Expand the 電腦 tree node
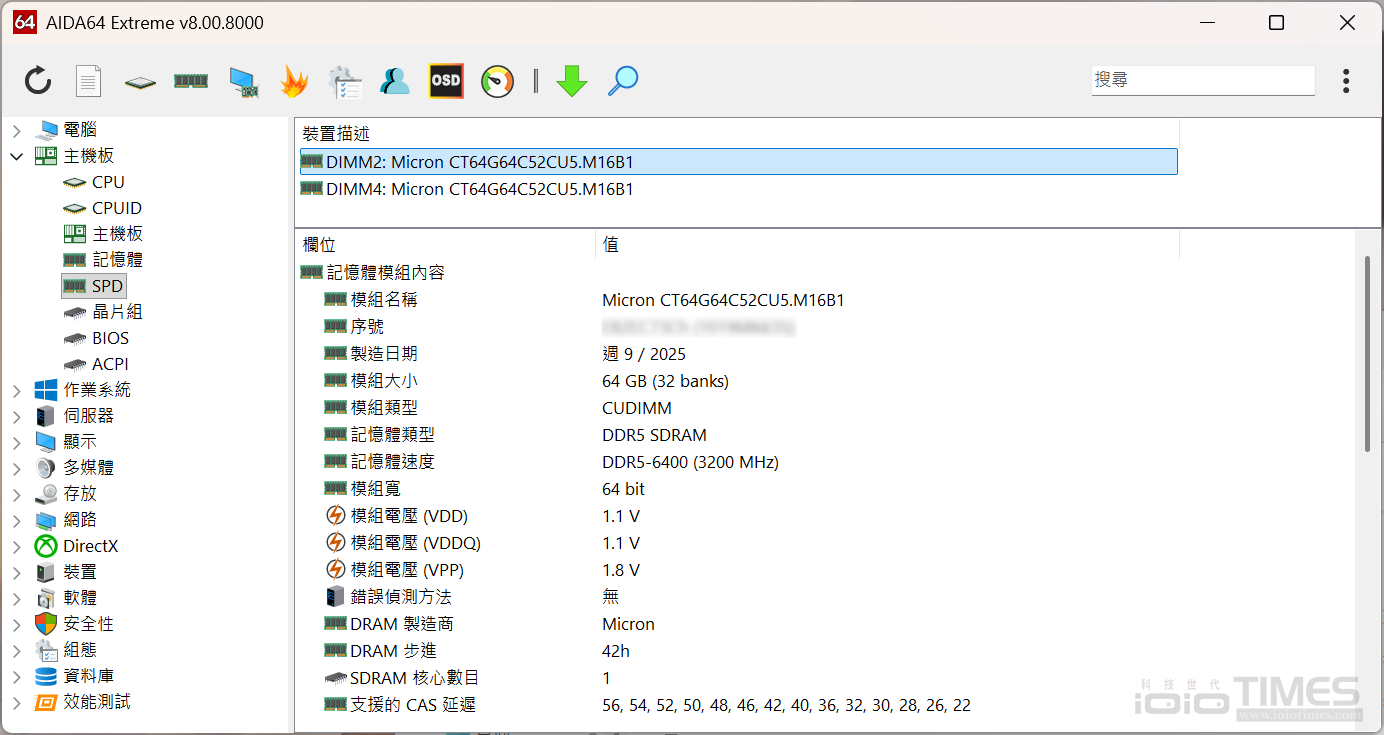The width and height of the screenshot is (1384, 735). (17, 130)
